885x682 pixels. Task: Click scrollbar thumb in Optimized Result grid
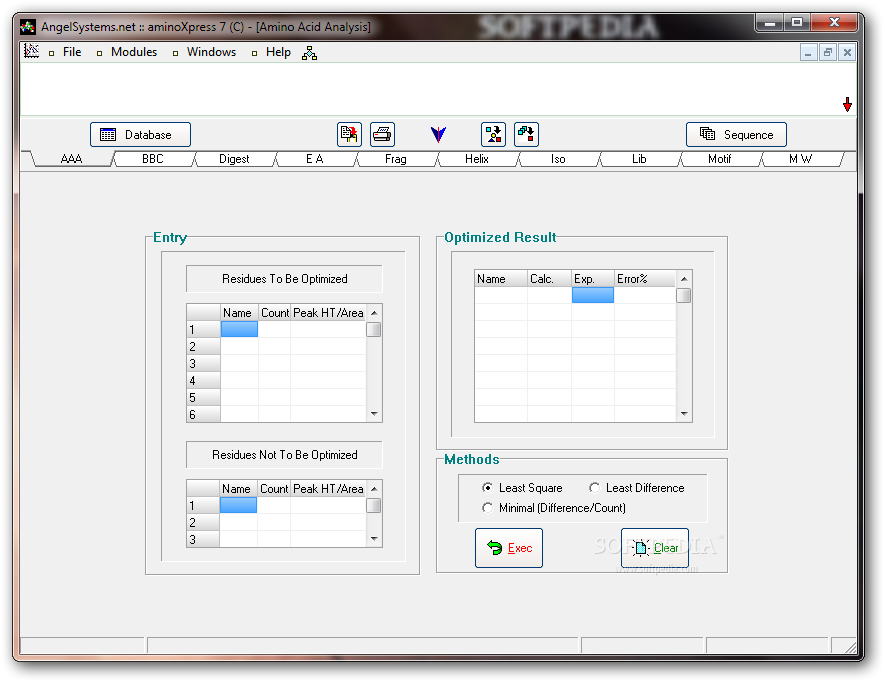684,295
